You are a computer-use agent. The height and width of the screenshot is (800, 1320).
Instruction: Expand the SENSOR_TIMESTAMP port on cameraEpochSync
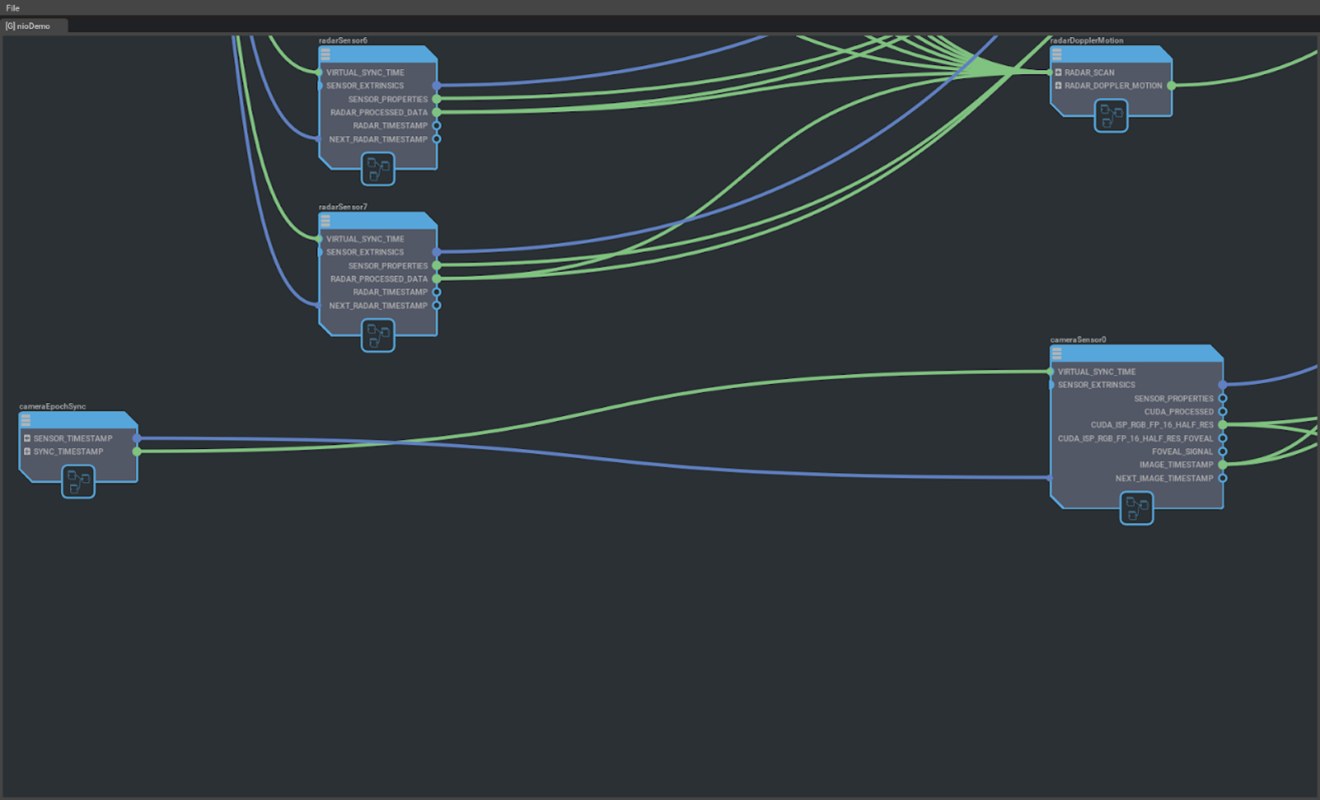point(28,438)
